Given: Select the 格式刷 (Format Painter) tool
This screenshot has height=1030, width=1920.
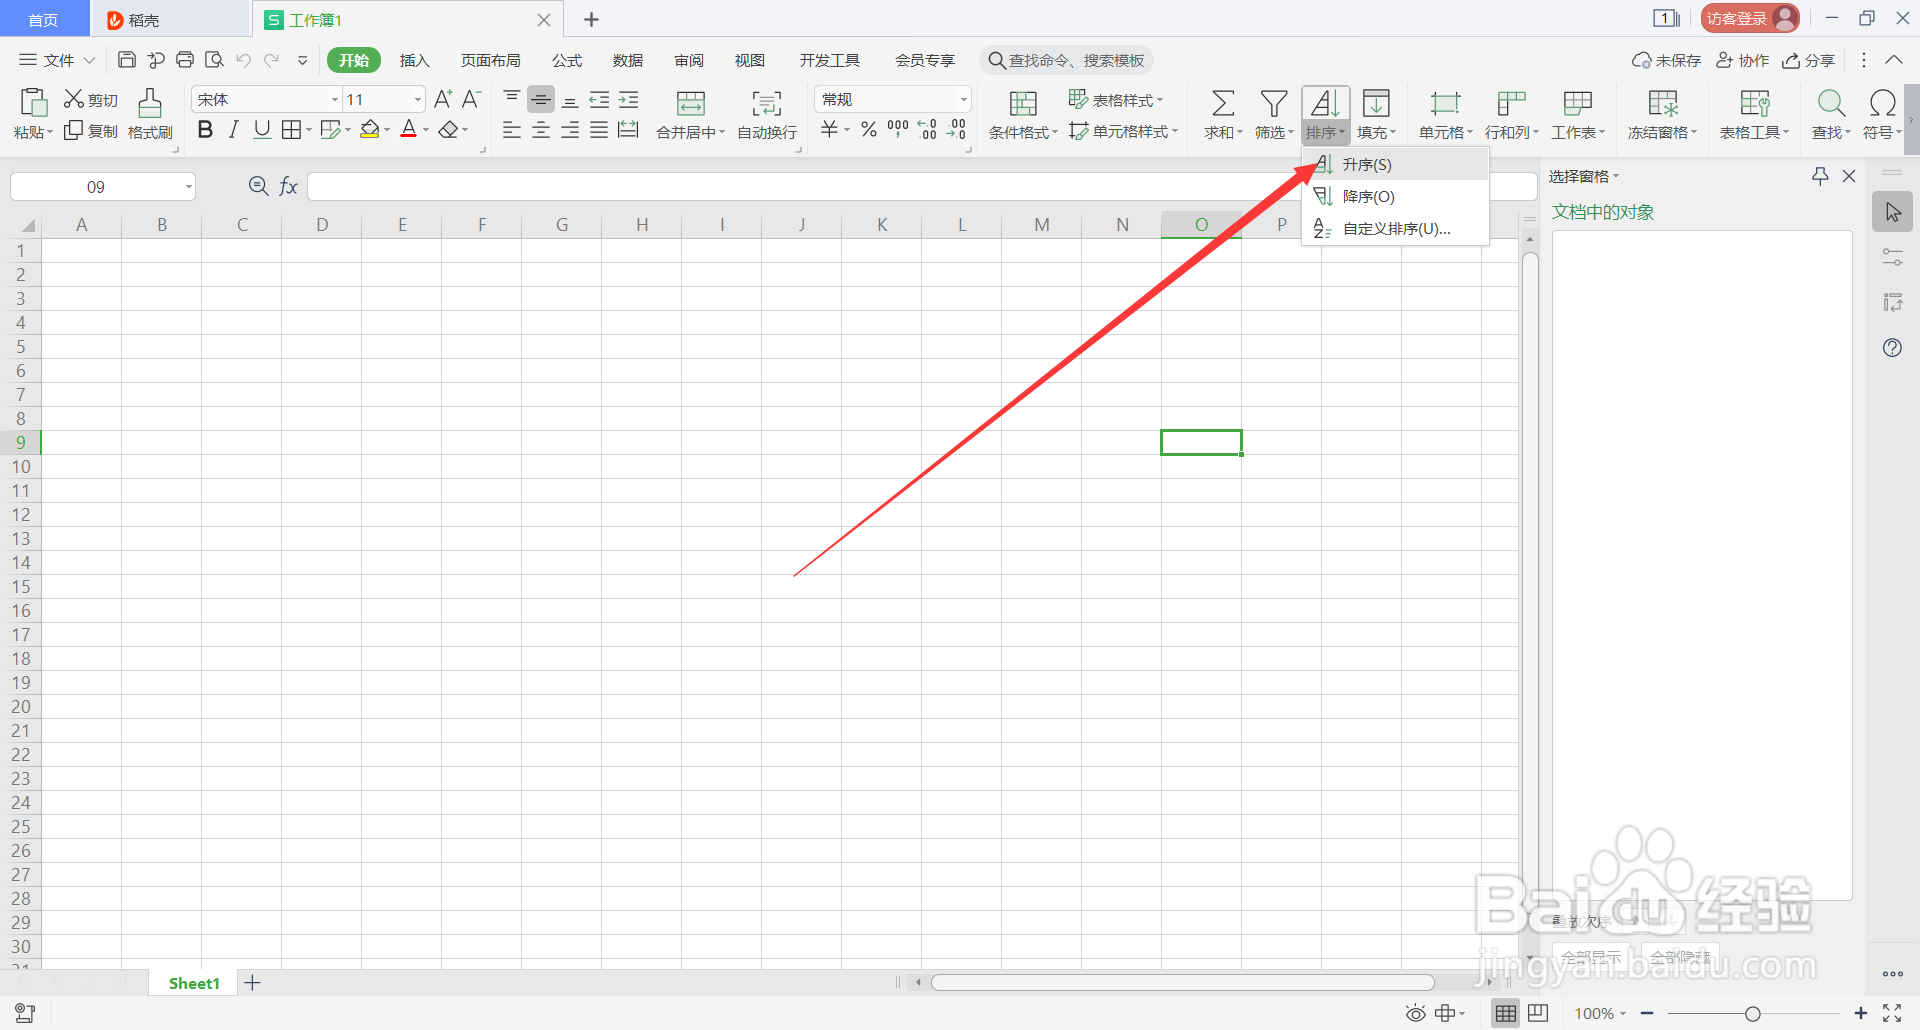Looking at the screenshot, I should pos(149,114).
